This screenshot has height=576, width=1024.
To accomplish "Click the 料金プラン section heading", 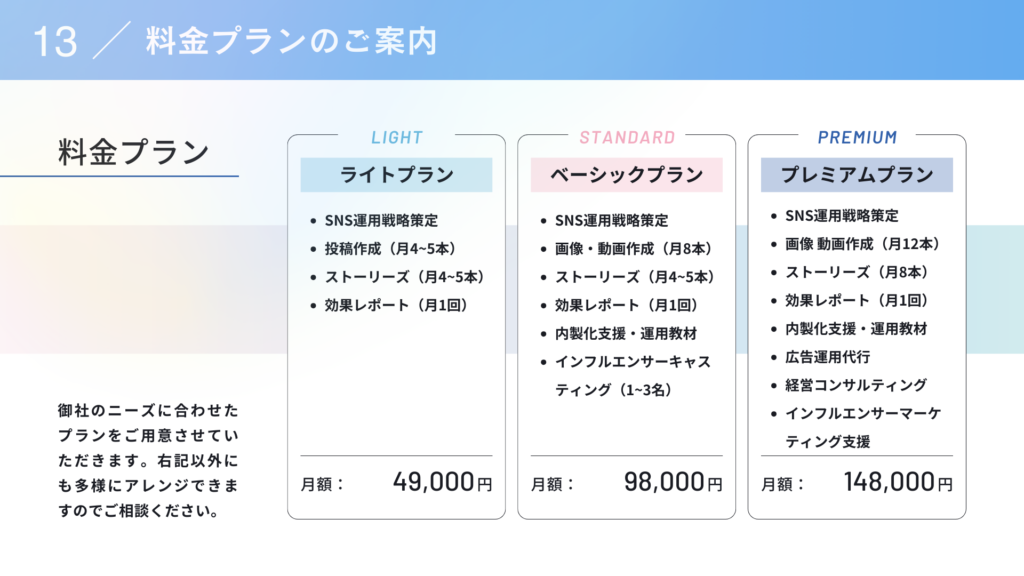I will tap(134, 152).
